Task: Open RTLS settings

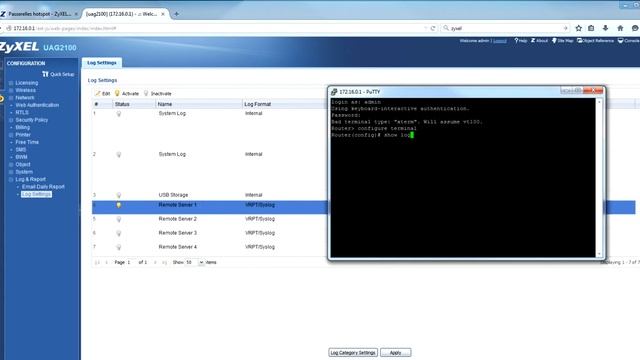Action: 22,112
